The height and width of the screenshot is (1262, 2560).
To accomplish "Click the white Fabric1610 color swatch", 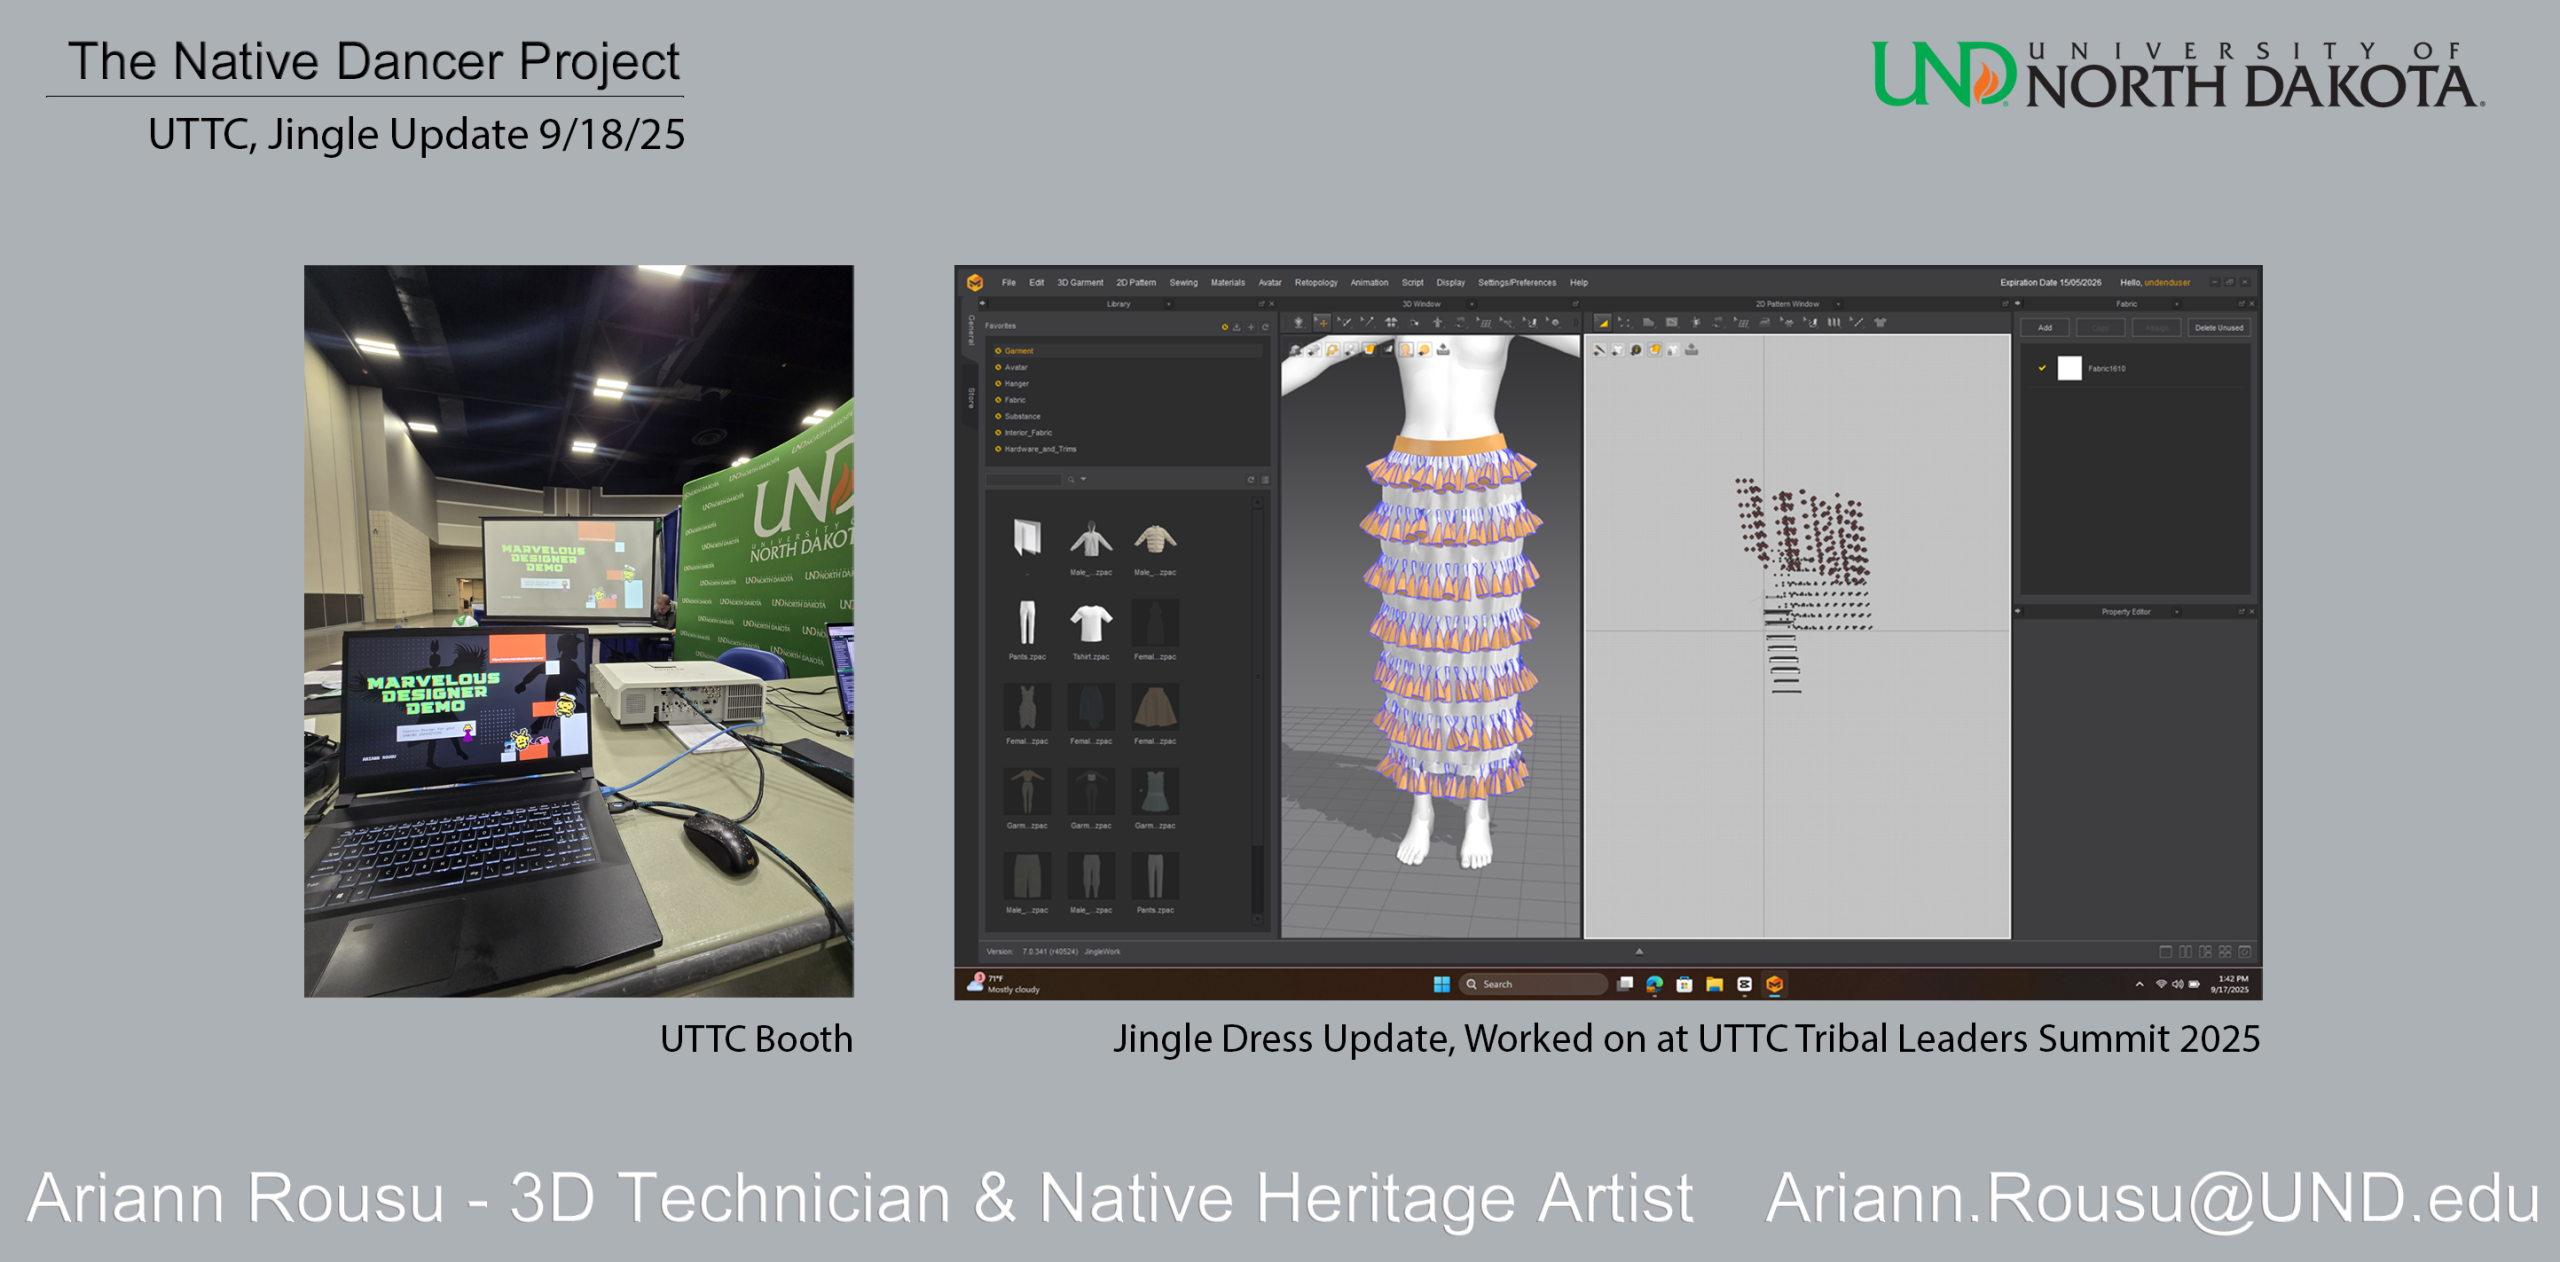I will click(x=2069, y=368).
